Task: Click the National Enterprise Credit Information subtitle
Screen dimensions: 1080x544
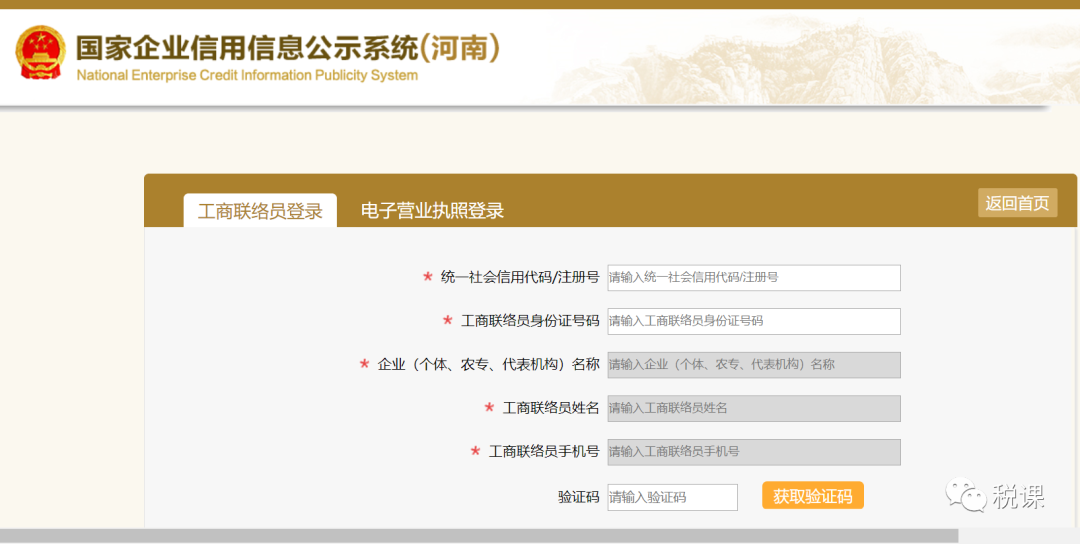Action: coord(247,75)
